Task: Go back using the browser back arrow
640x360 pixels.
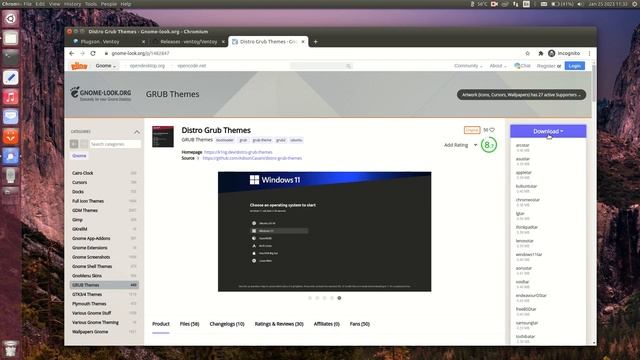Action: point(72,53)
